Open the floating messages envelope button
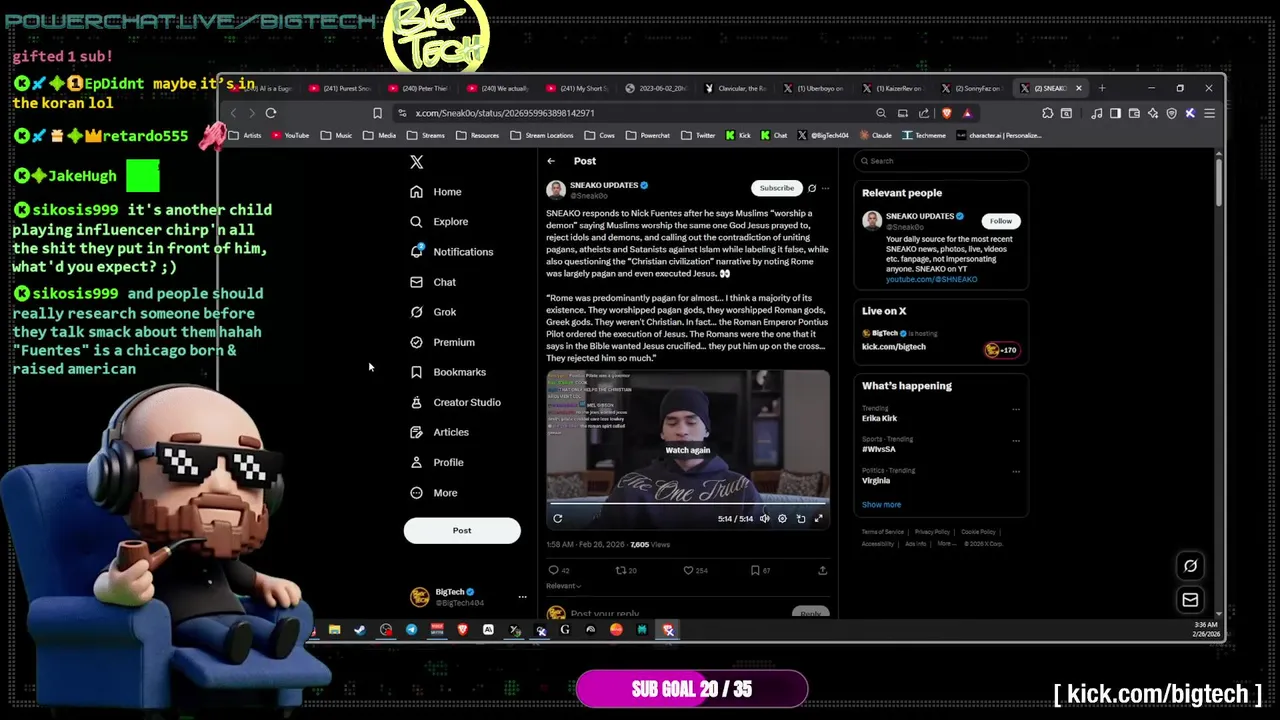The height and width of the screenshot is (720, 1280). (1190, 600)
